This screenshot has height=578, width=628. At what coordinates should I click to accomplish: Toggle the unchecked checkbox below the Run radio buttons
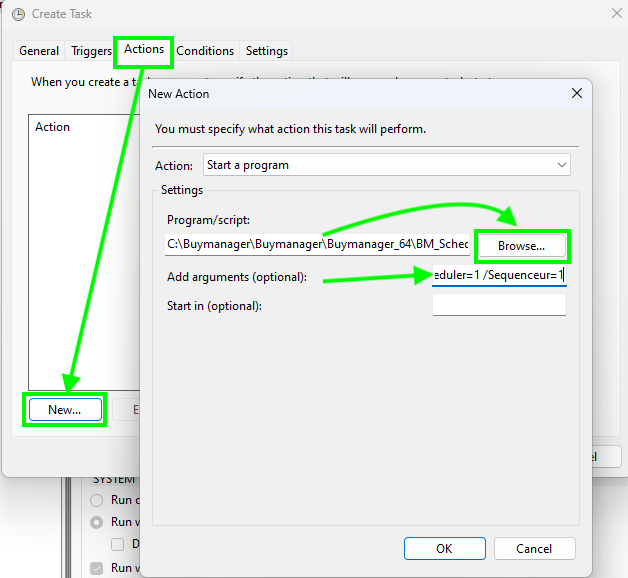pos(117,544)
